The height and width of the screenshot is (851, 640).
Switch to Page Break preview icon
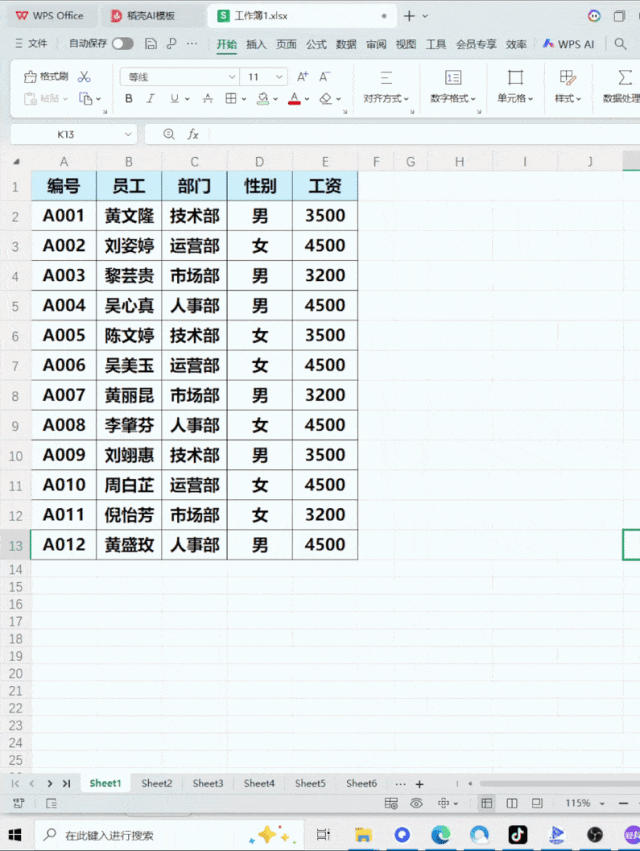pos(537,803)
